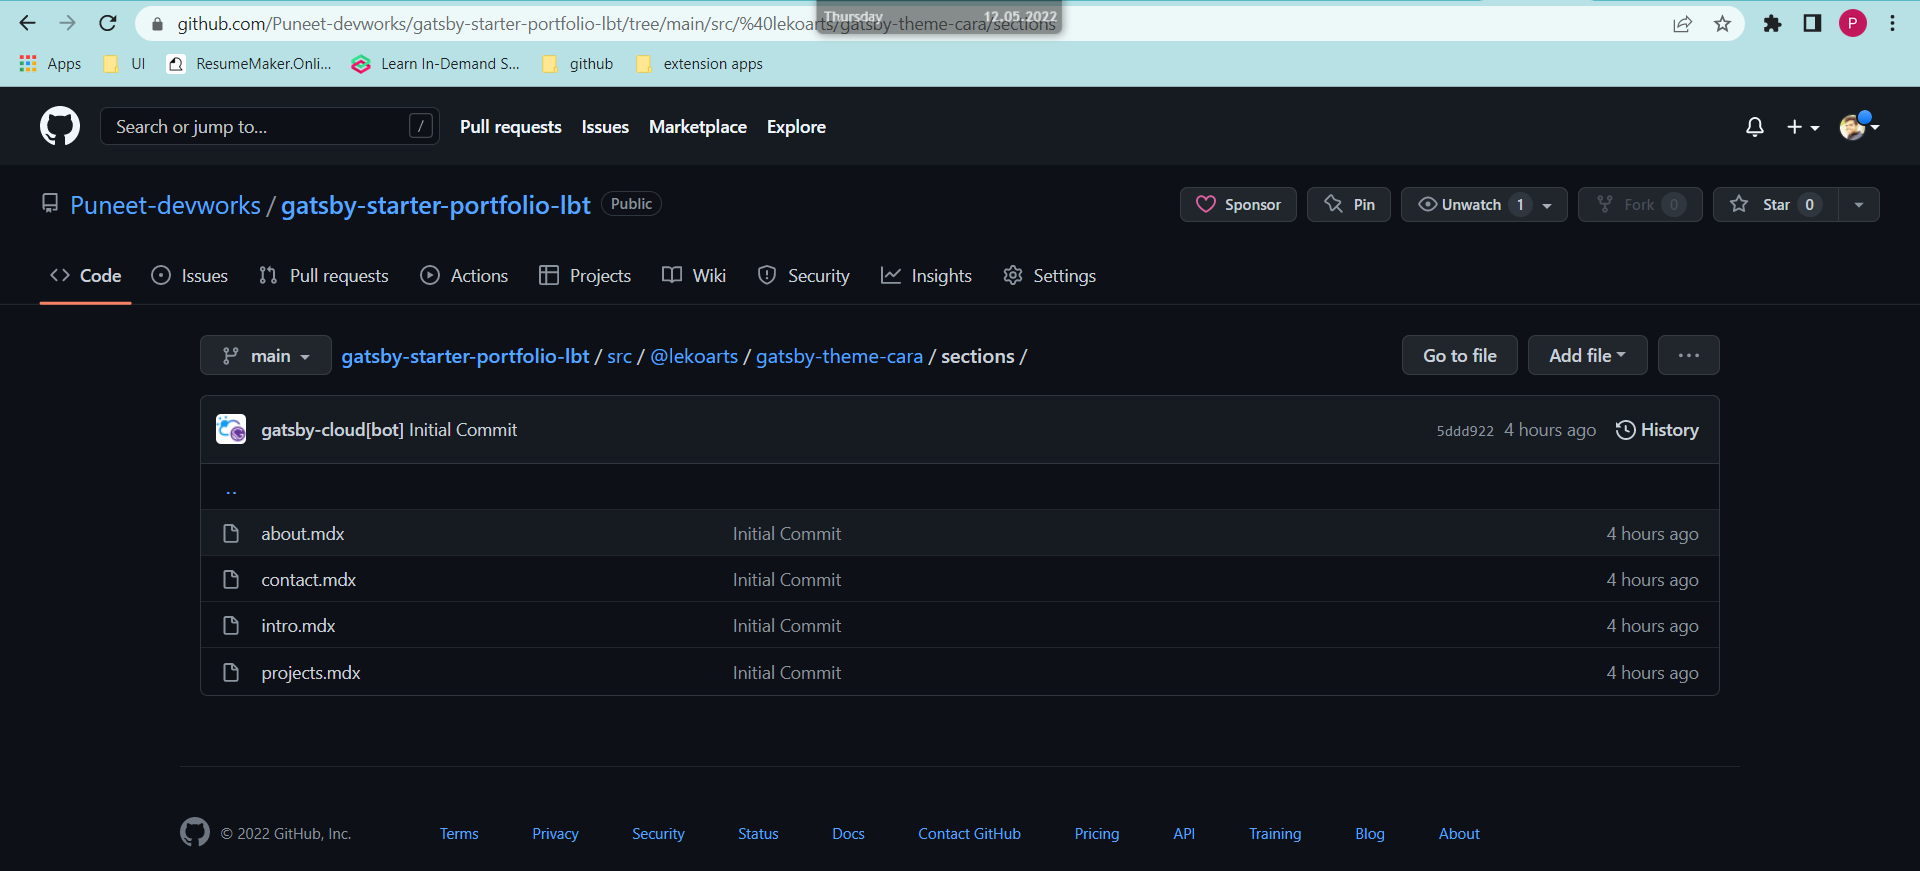
Task: Open notifications bell icon
Action: click(1754, 127)
